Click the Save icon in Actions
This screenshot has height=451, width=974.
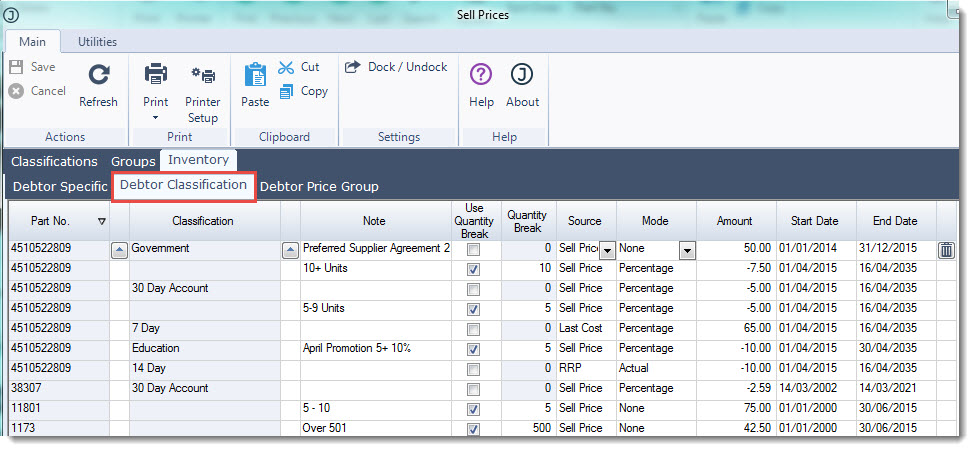17,67
